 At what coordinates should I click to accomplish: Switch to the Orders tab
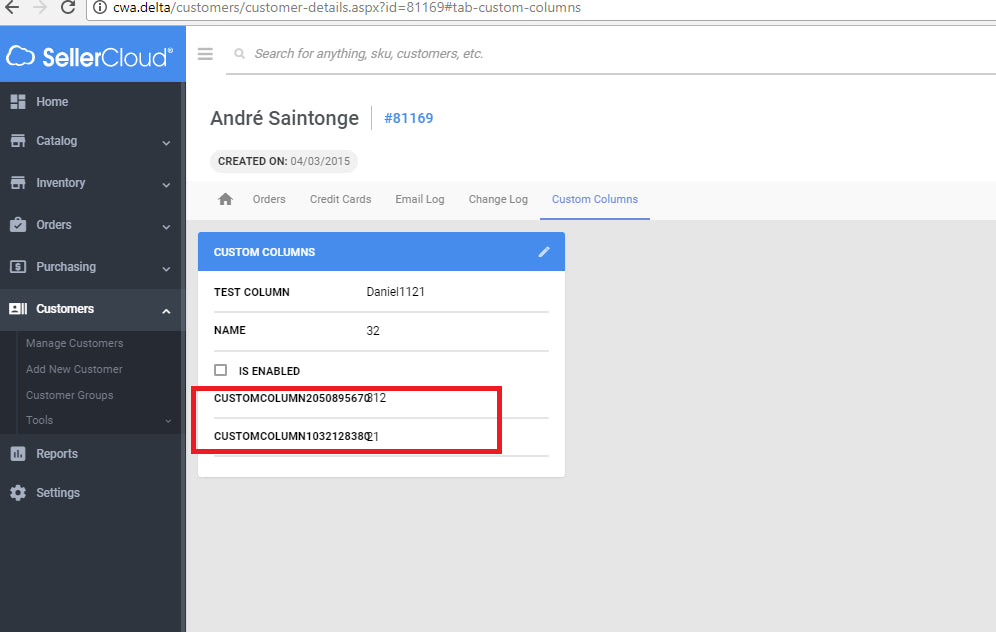click(269, 199)
